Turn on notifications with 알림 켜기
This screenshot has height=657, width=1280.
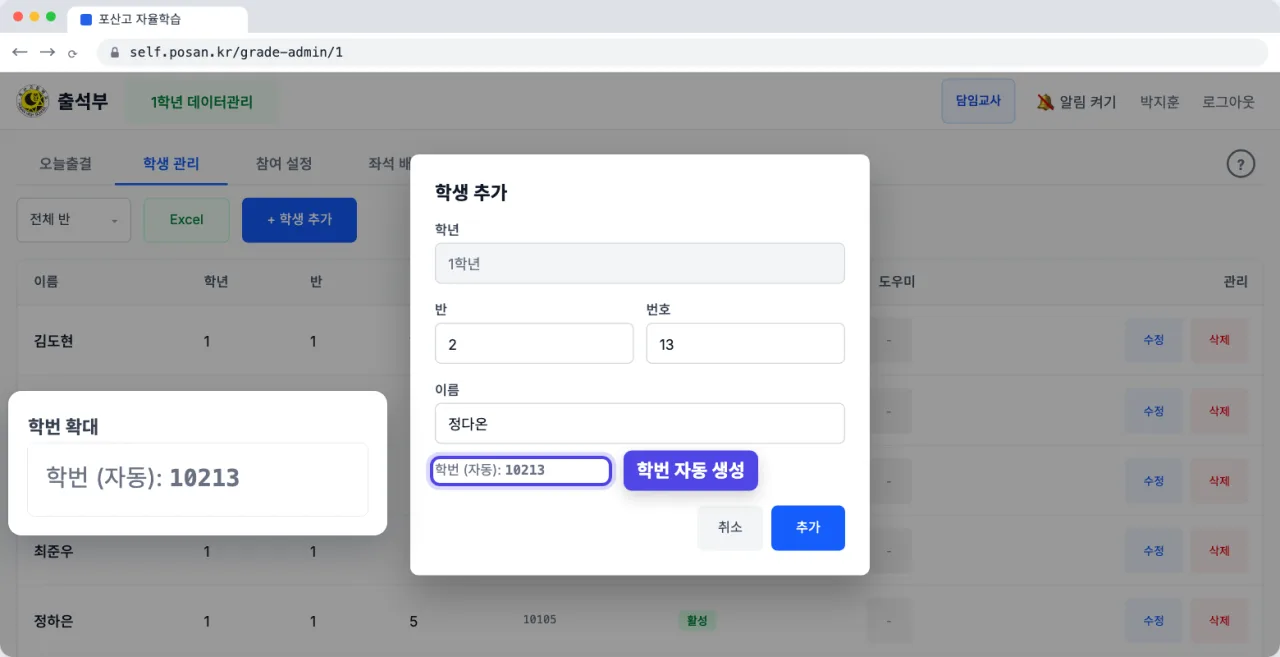tap(1076, 102)
